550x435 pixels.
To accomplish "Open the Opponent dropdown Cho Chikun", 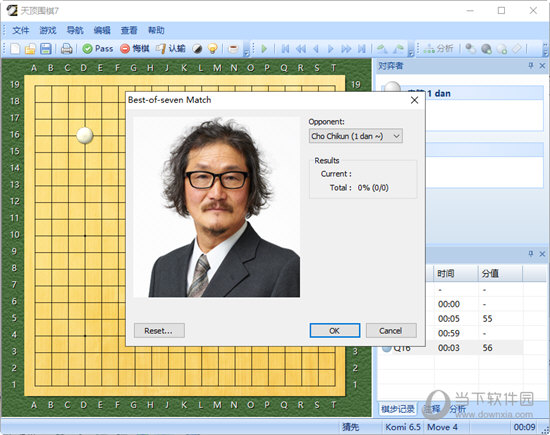I will coord(356,136).
